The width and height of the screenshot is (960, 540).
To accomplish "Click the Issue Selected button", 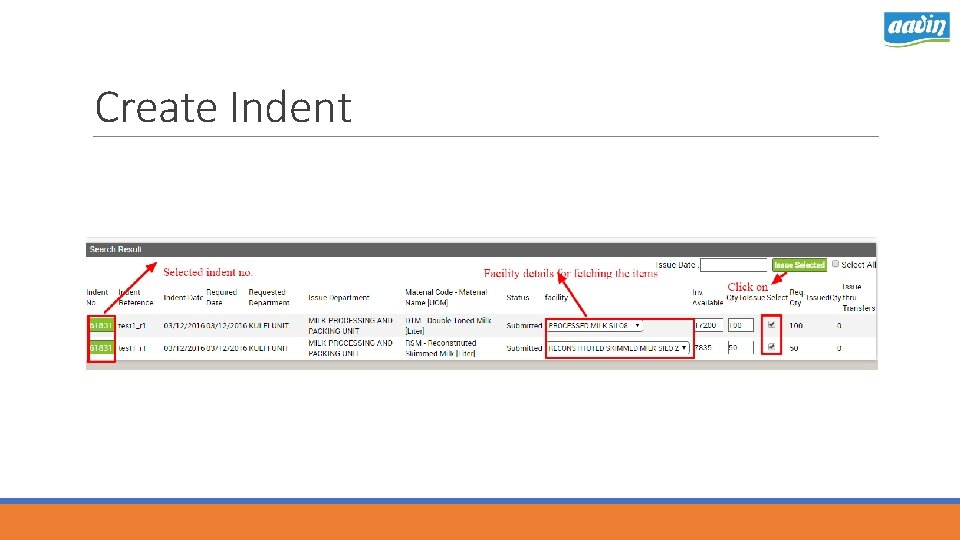I will [x=799, y=264].
